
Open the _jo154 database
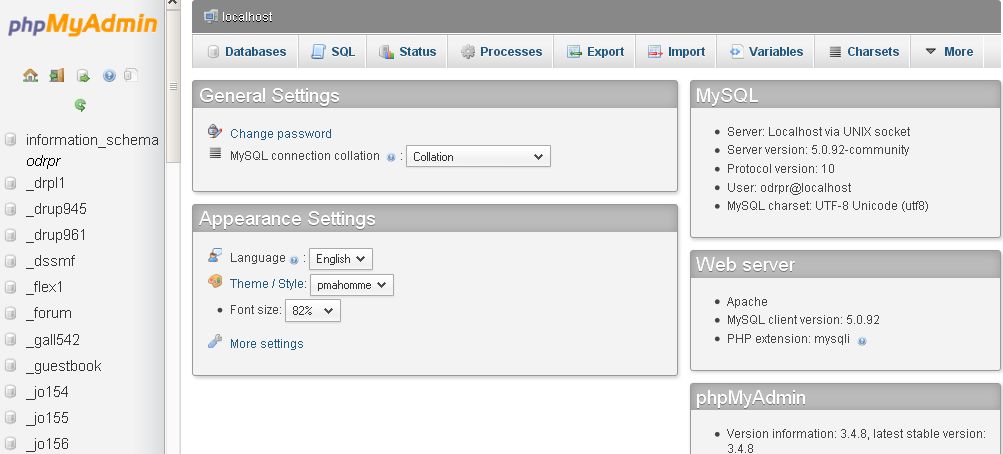(47, 392)
